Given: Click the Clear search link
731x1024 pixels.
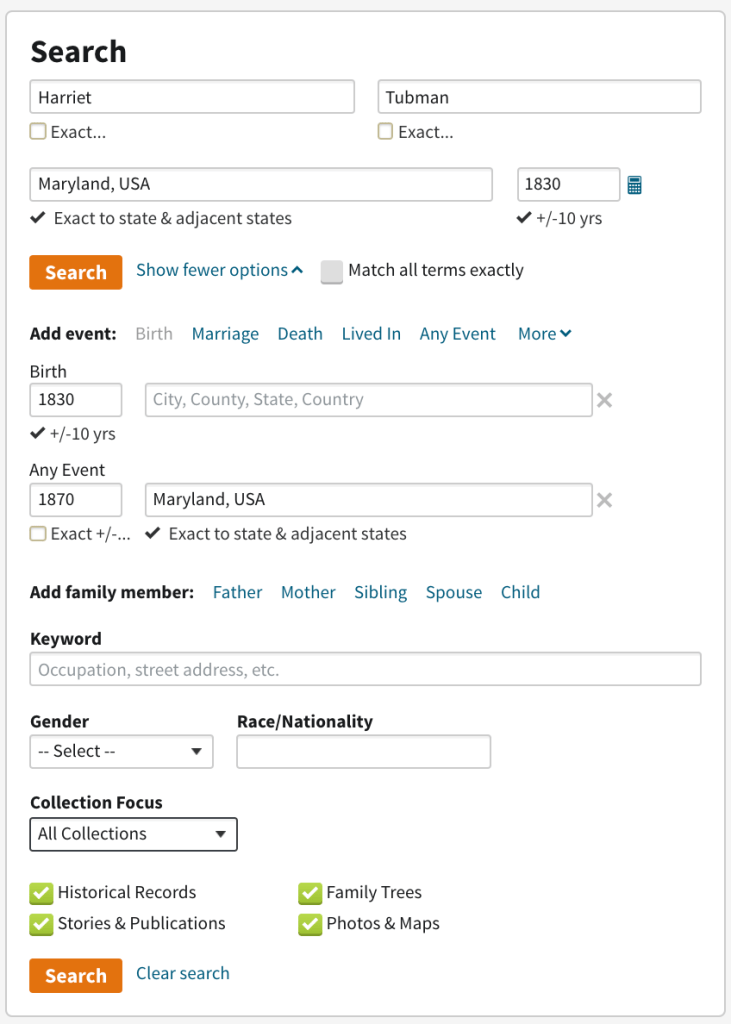Looking at the screenshot, I should click(182, 973).
